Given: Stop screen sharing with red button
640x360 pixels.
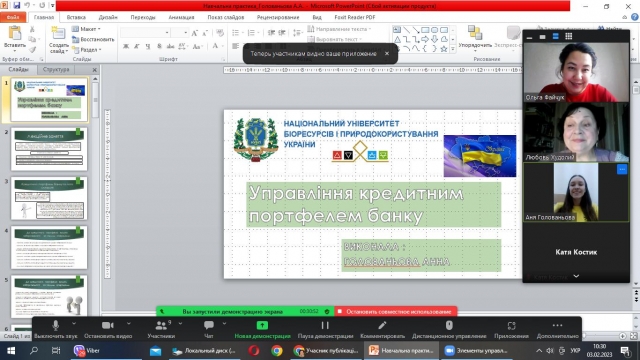Looking at the screenshot, I should coord(396,311).
